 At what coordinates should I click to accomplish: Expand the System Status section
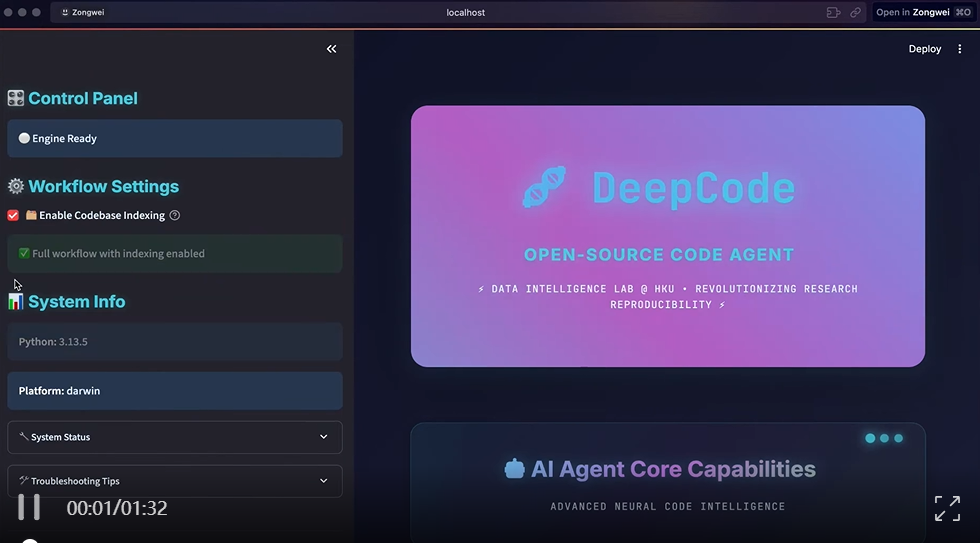point(174,437)
